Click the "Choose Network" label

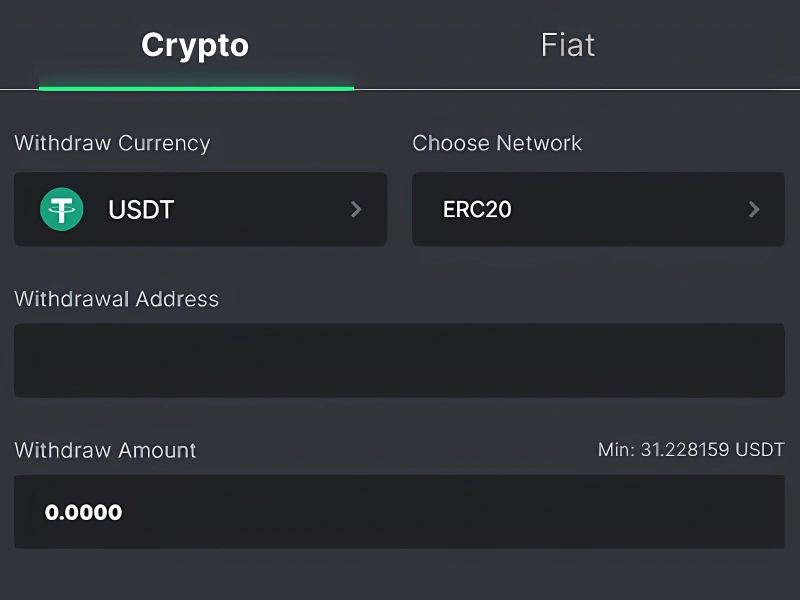(x=497, y=143)
